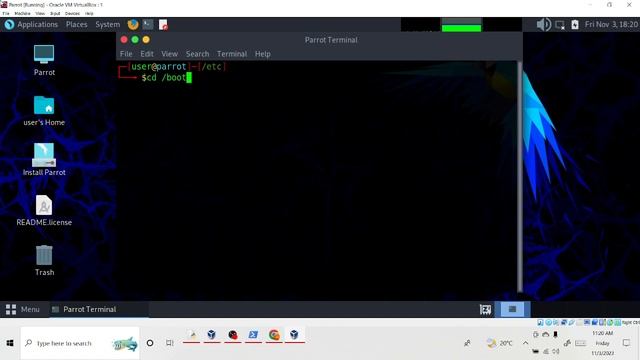Viewport: 640px width, 360px height.
Task: Open PowerShell on Windows taskbar
Action: [253, 335]
